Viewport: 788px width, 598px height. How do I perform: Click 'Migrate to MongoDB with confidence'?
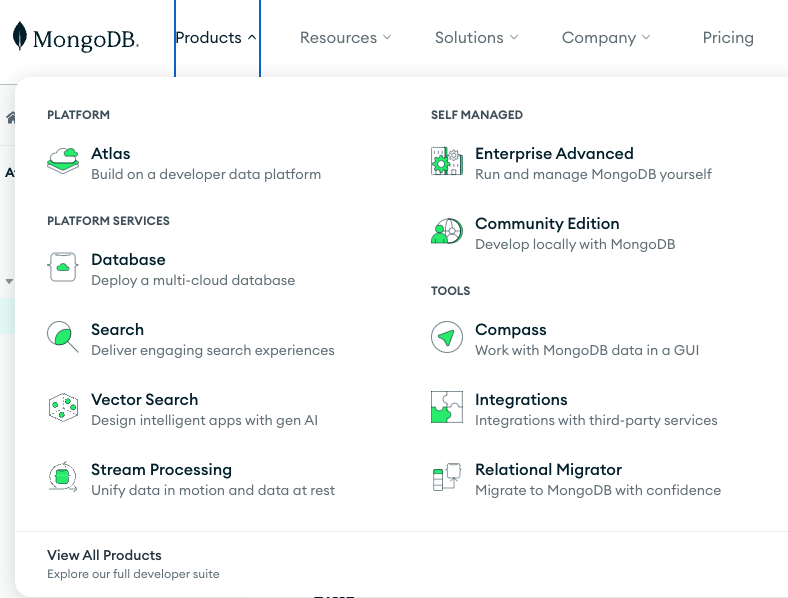click(x=598, y=490)
